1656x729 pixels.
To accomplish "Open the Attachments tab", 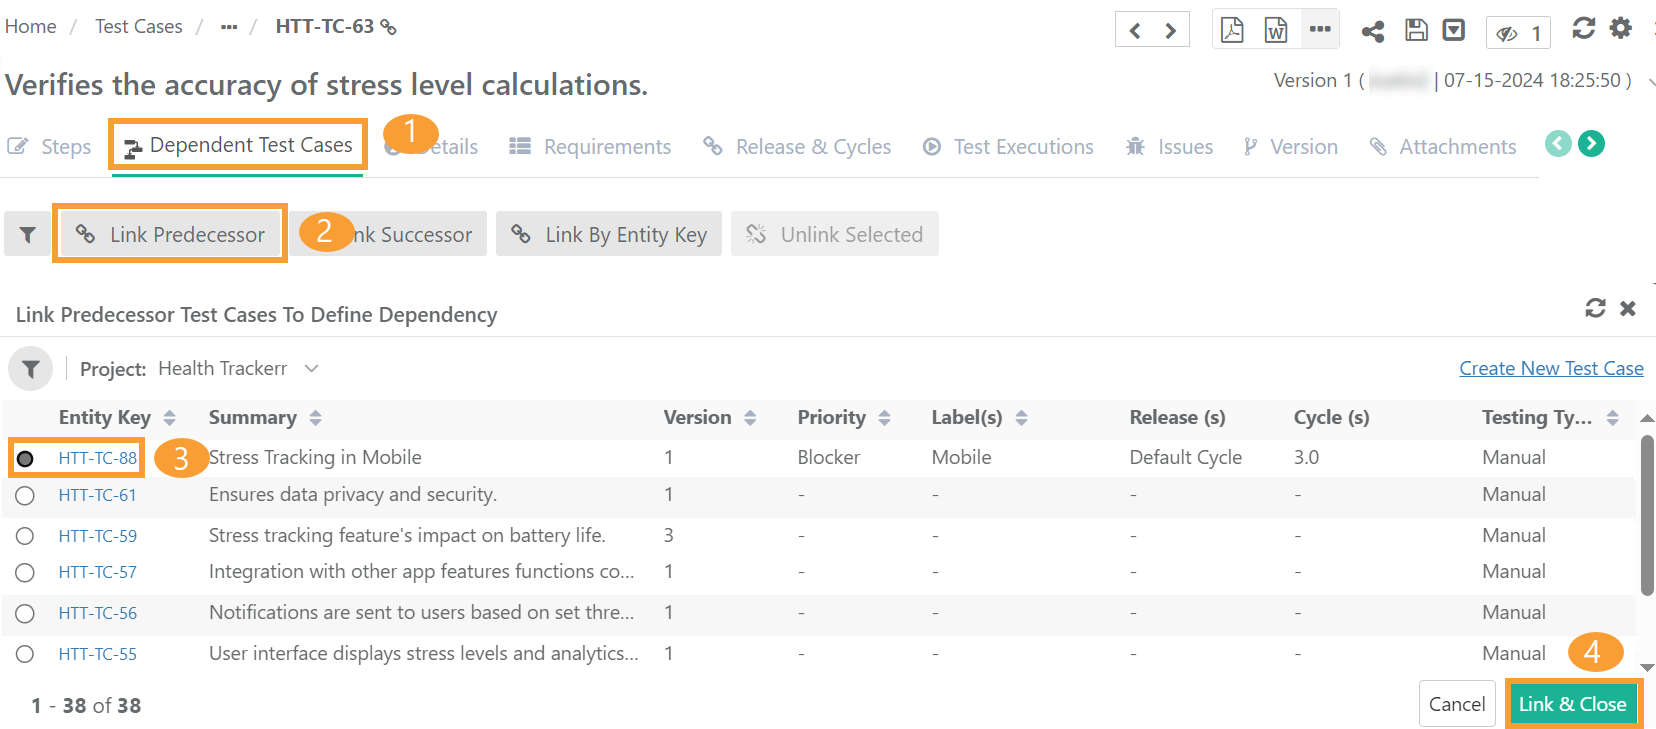I will pyautogui.click(x=1442, y=147).
